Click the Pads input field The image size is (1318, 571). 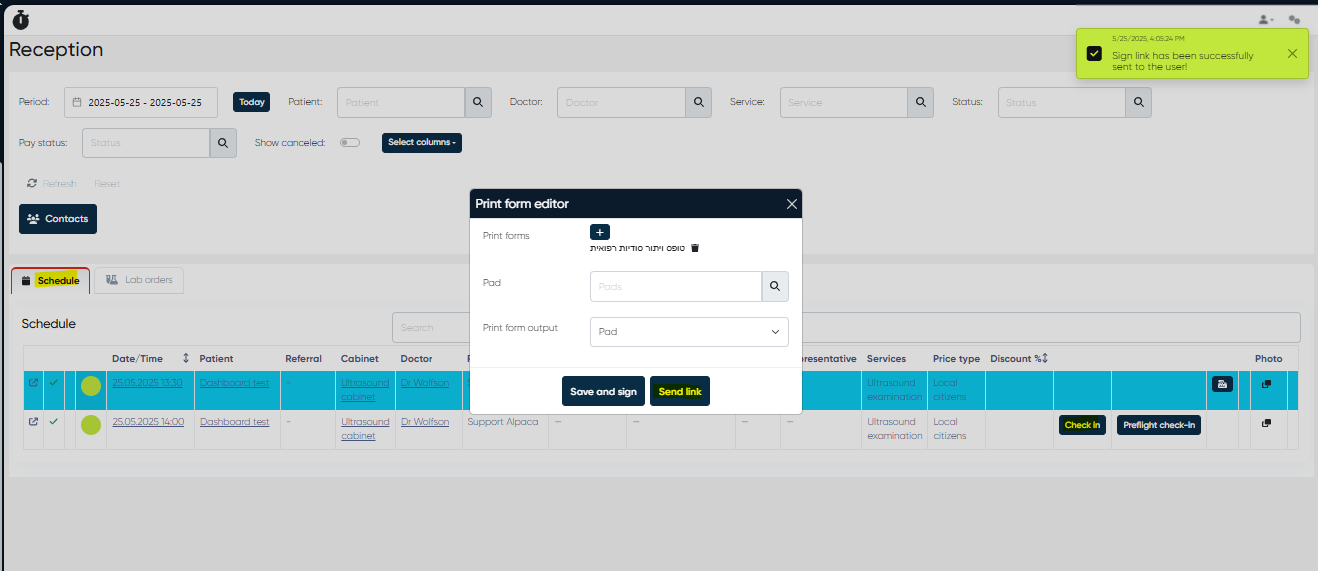[676, 287]
